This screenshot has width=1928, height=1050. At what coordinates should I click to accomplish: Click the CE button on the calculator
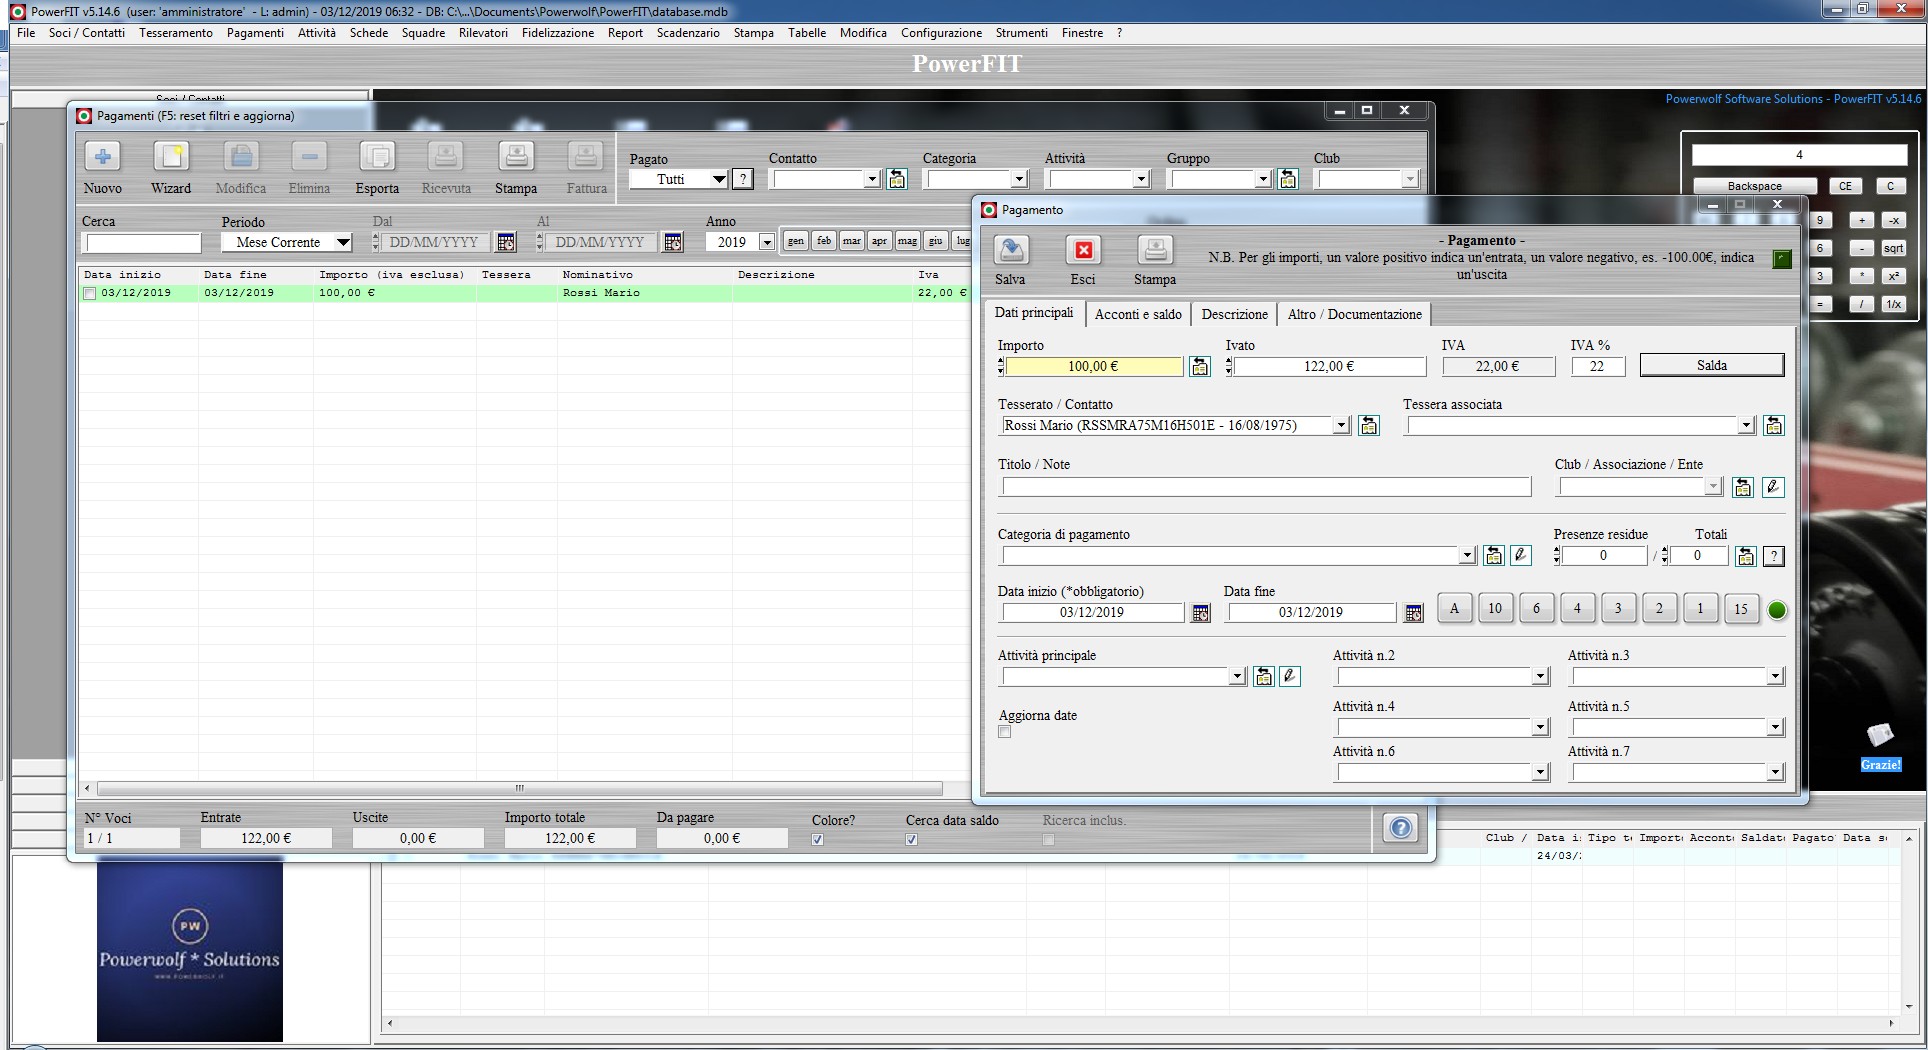point(1845,186)
